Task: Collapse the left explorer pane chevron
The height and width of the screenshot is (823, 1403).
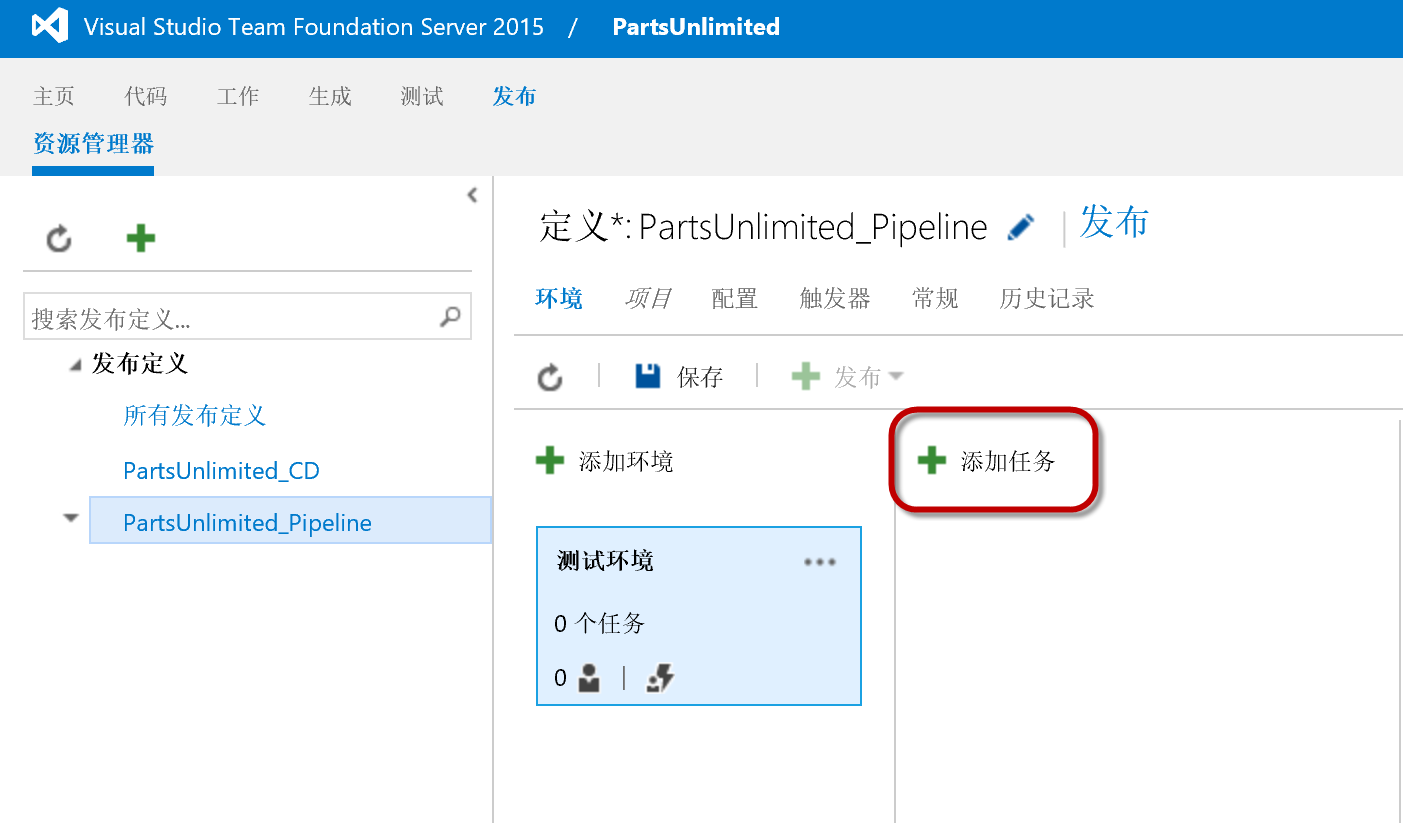Action: [472, 196]
